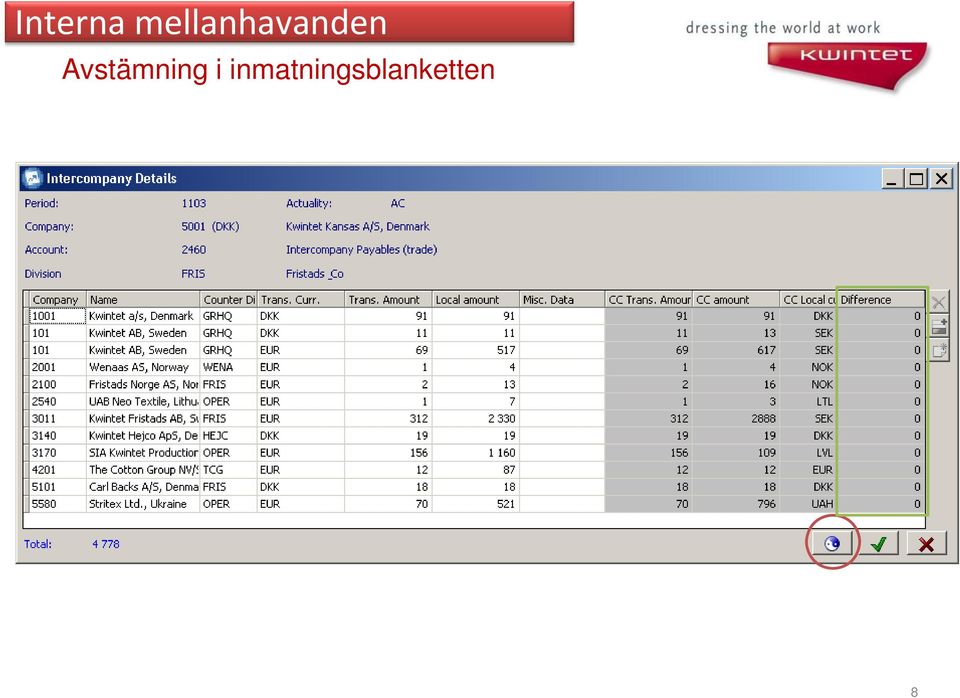Viewport: 960px width, 698px height.
Task: Click the Intercompany Details title bar icon
Action: (32, 178)
